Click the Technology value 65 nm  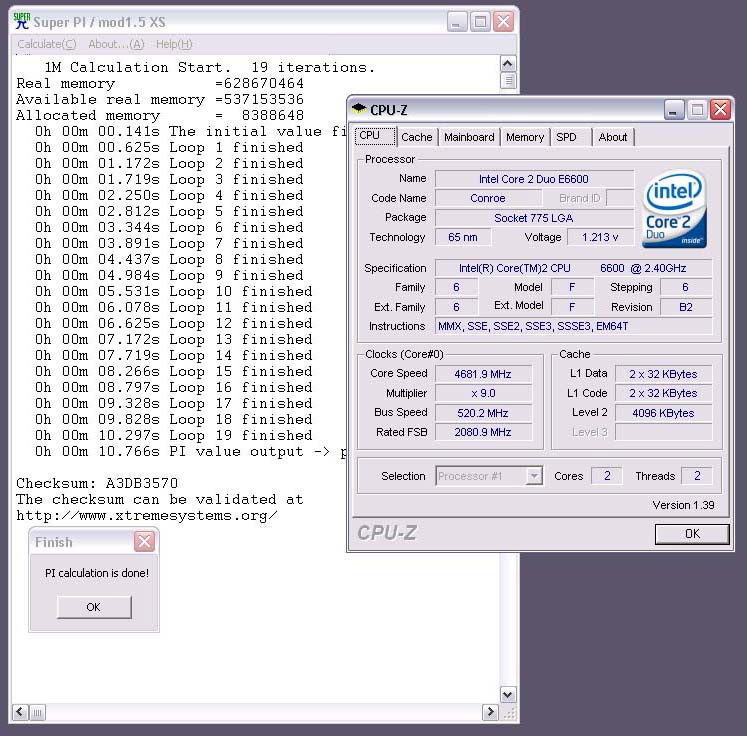click(463, 237)
